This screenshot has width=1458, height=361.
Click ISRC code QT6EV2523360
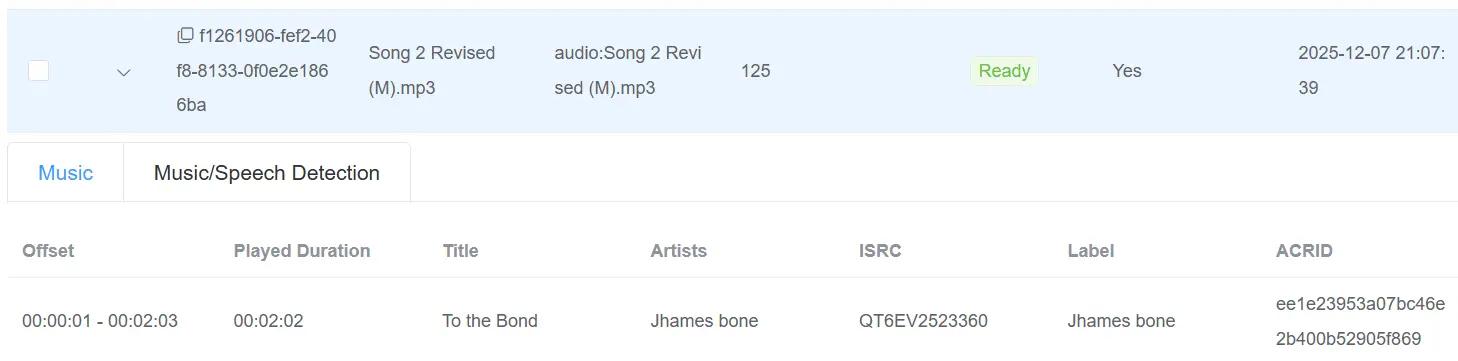[923, 321]
